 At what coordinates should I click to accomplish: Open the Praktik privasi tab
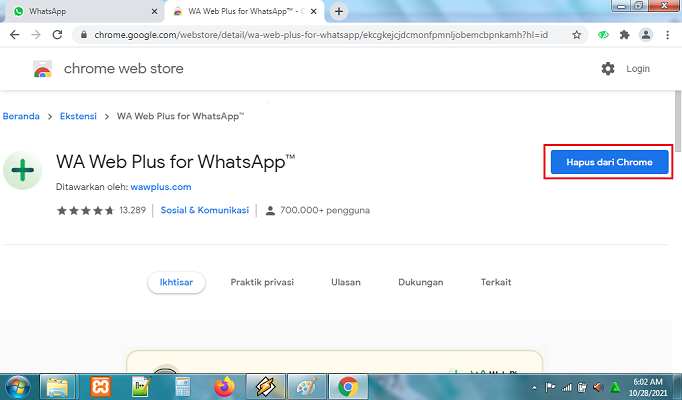(262, 282)
